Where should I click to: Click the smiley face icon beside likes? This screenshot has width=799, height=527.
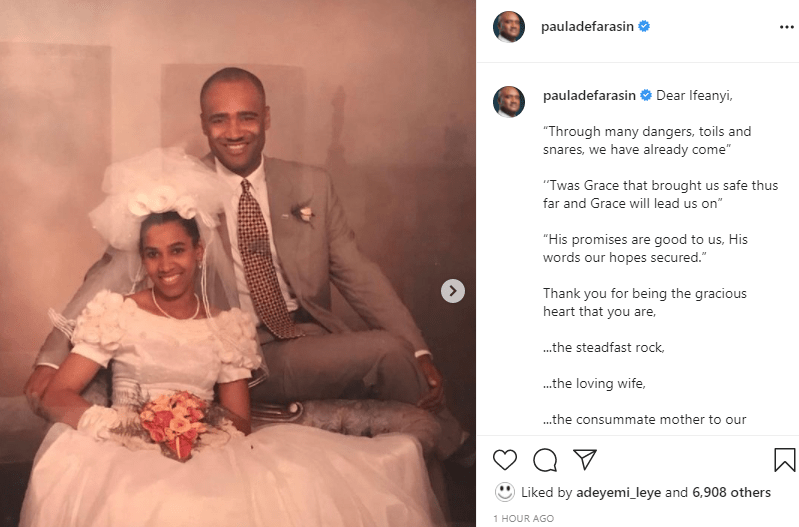click(504, 492)
